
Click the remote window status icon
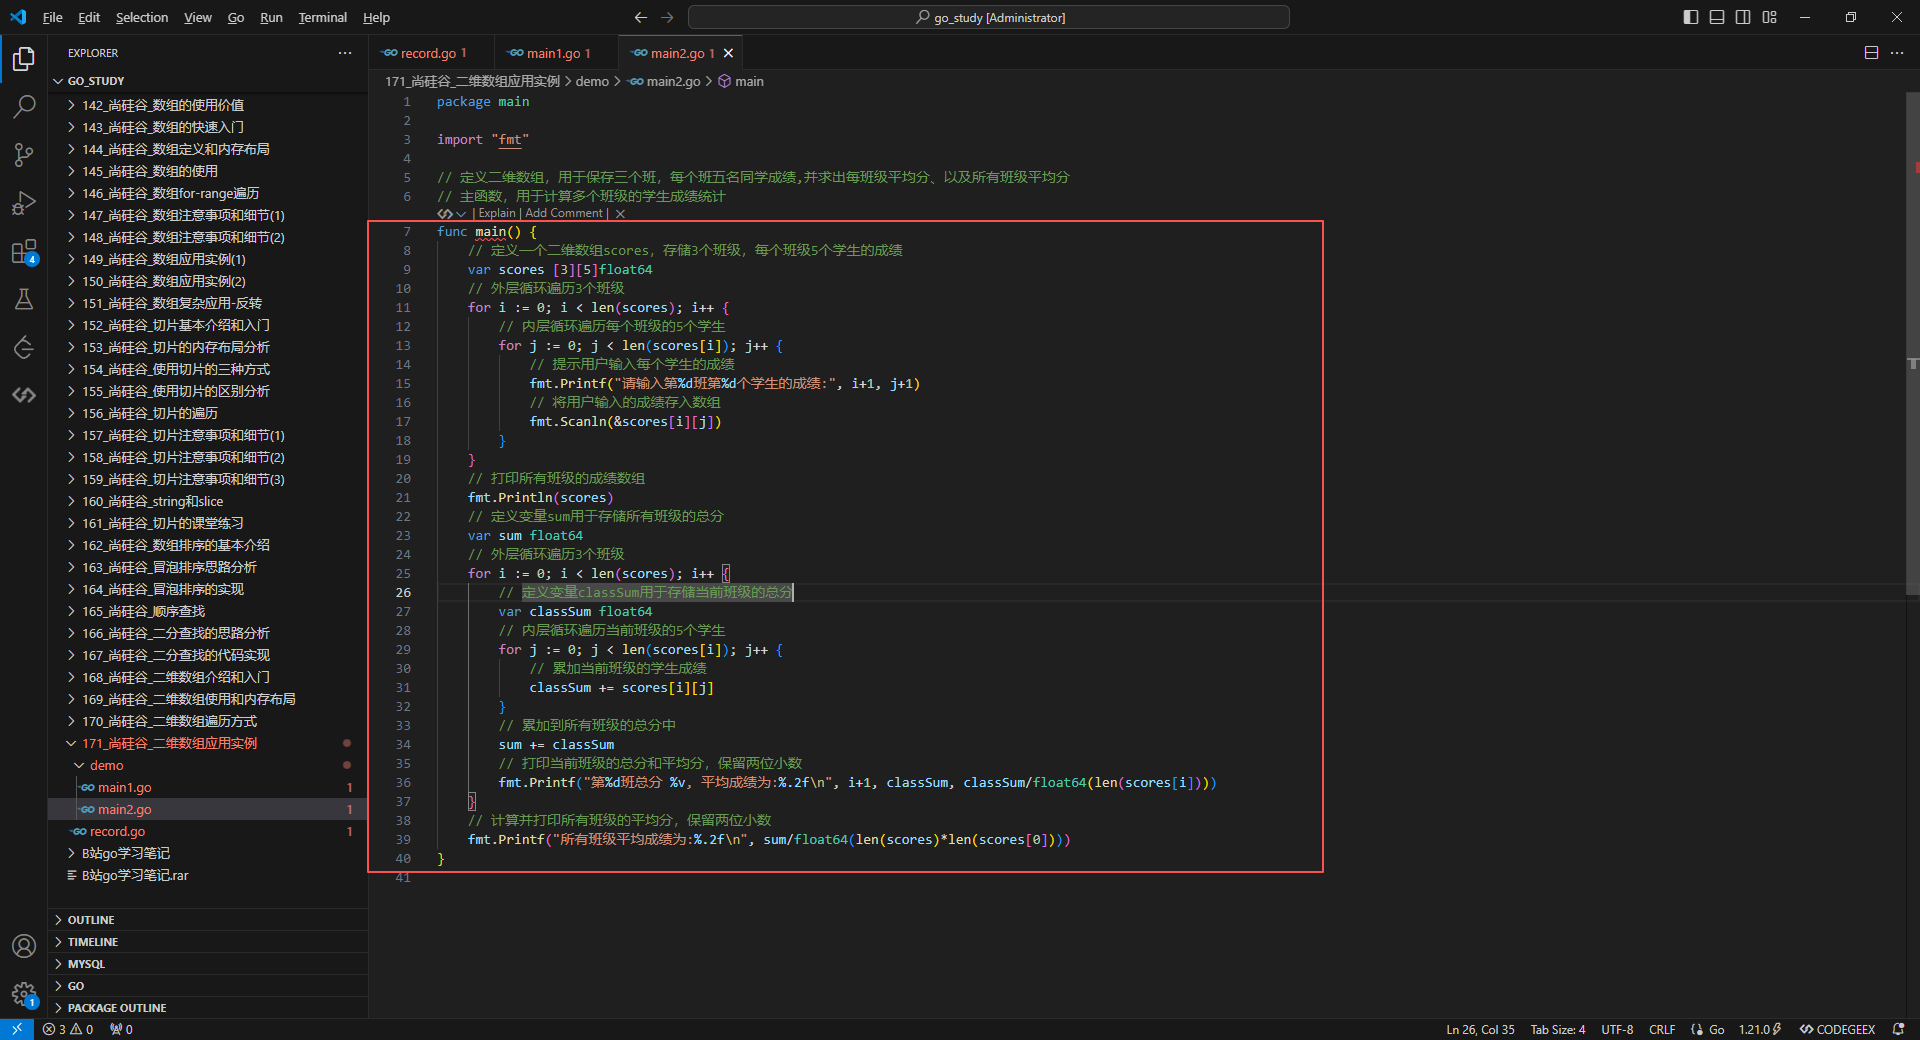[x=17, y=1029]
